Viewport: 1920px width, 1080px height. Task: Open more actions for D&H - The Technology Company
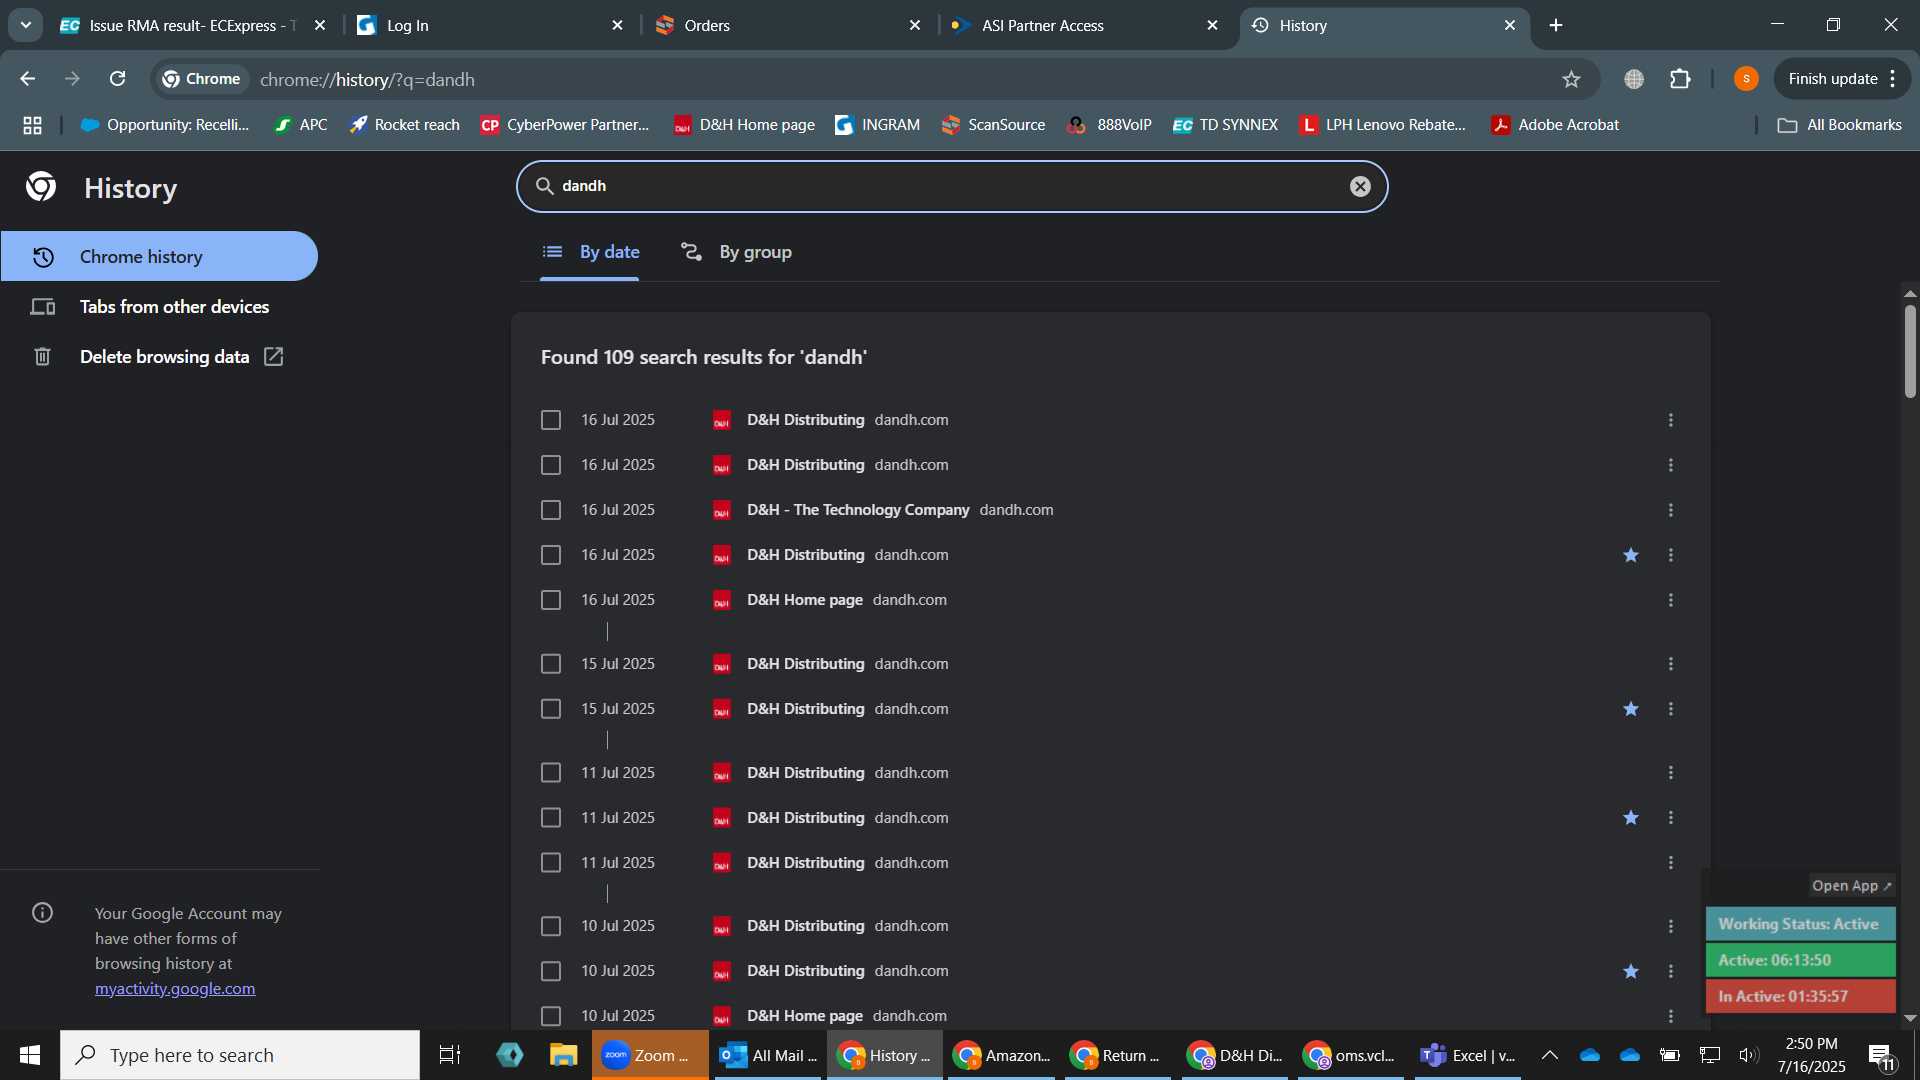(x=1671, y=510)
